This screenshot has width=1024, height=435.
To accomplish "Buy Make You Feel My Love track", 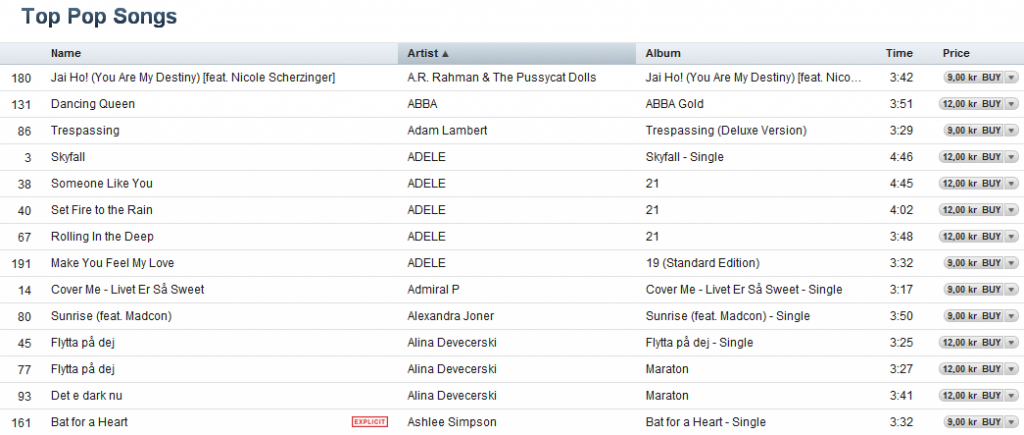I will [974, 263].
